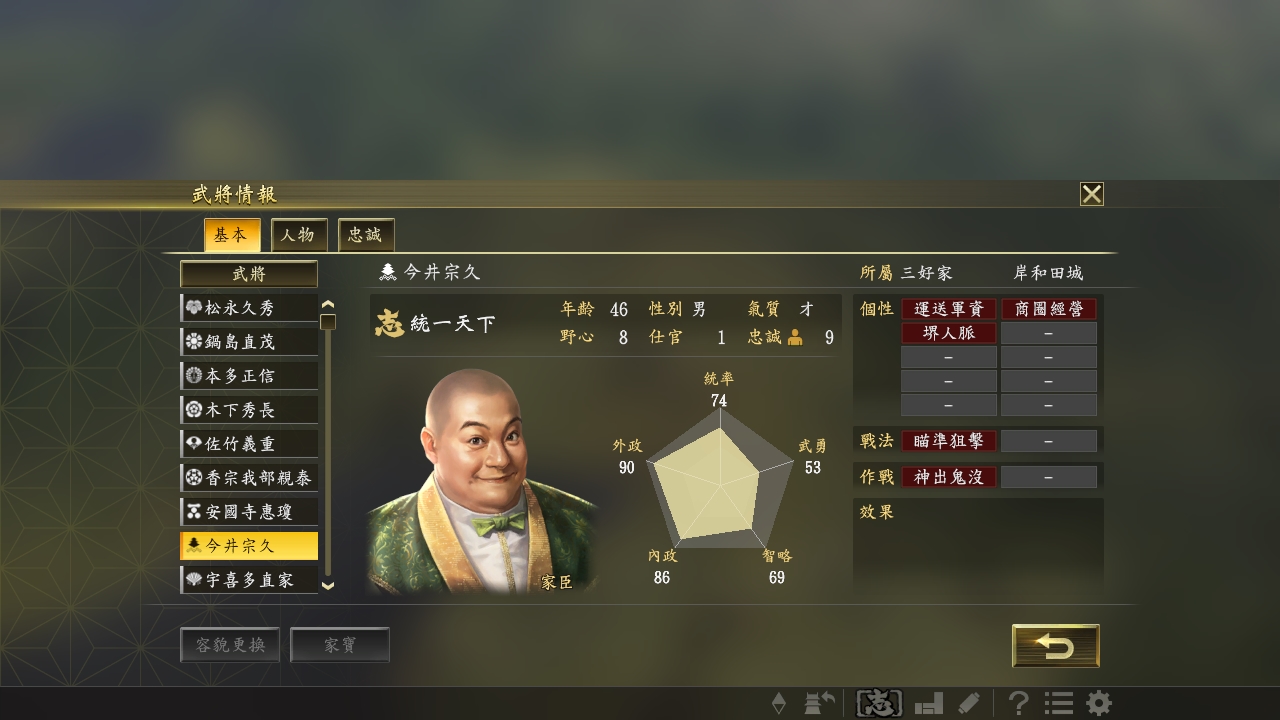Select the 志 ambition icon in bottom bar
The height and width of the screenshot is (720, 1280).
coord(879,704)
